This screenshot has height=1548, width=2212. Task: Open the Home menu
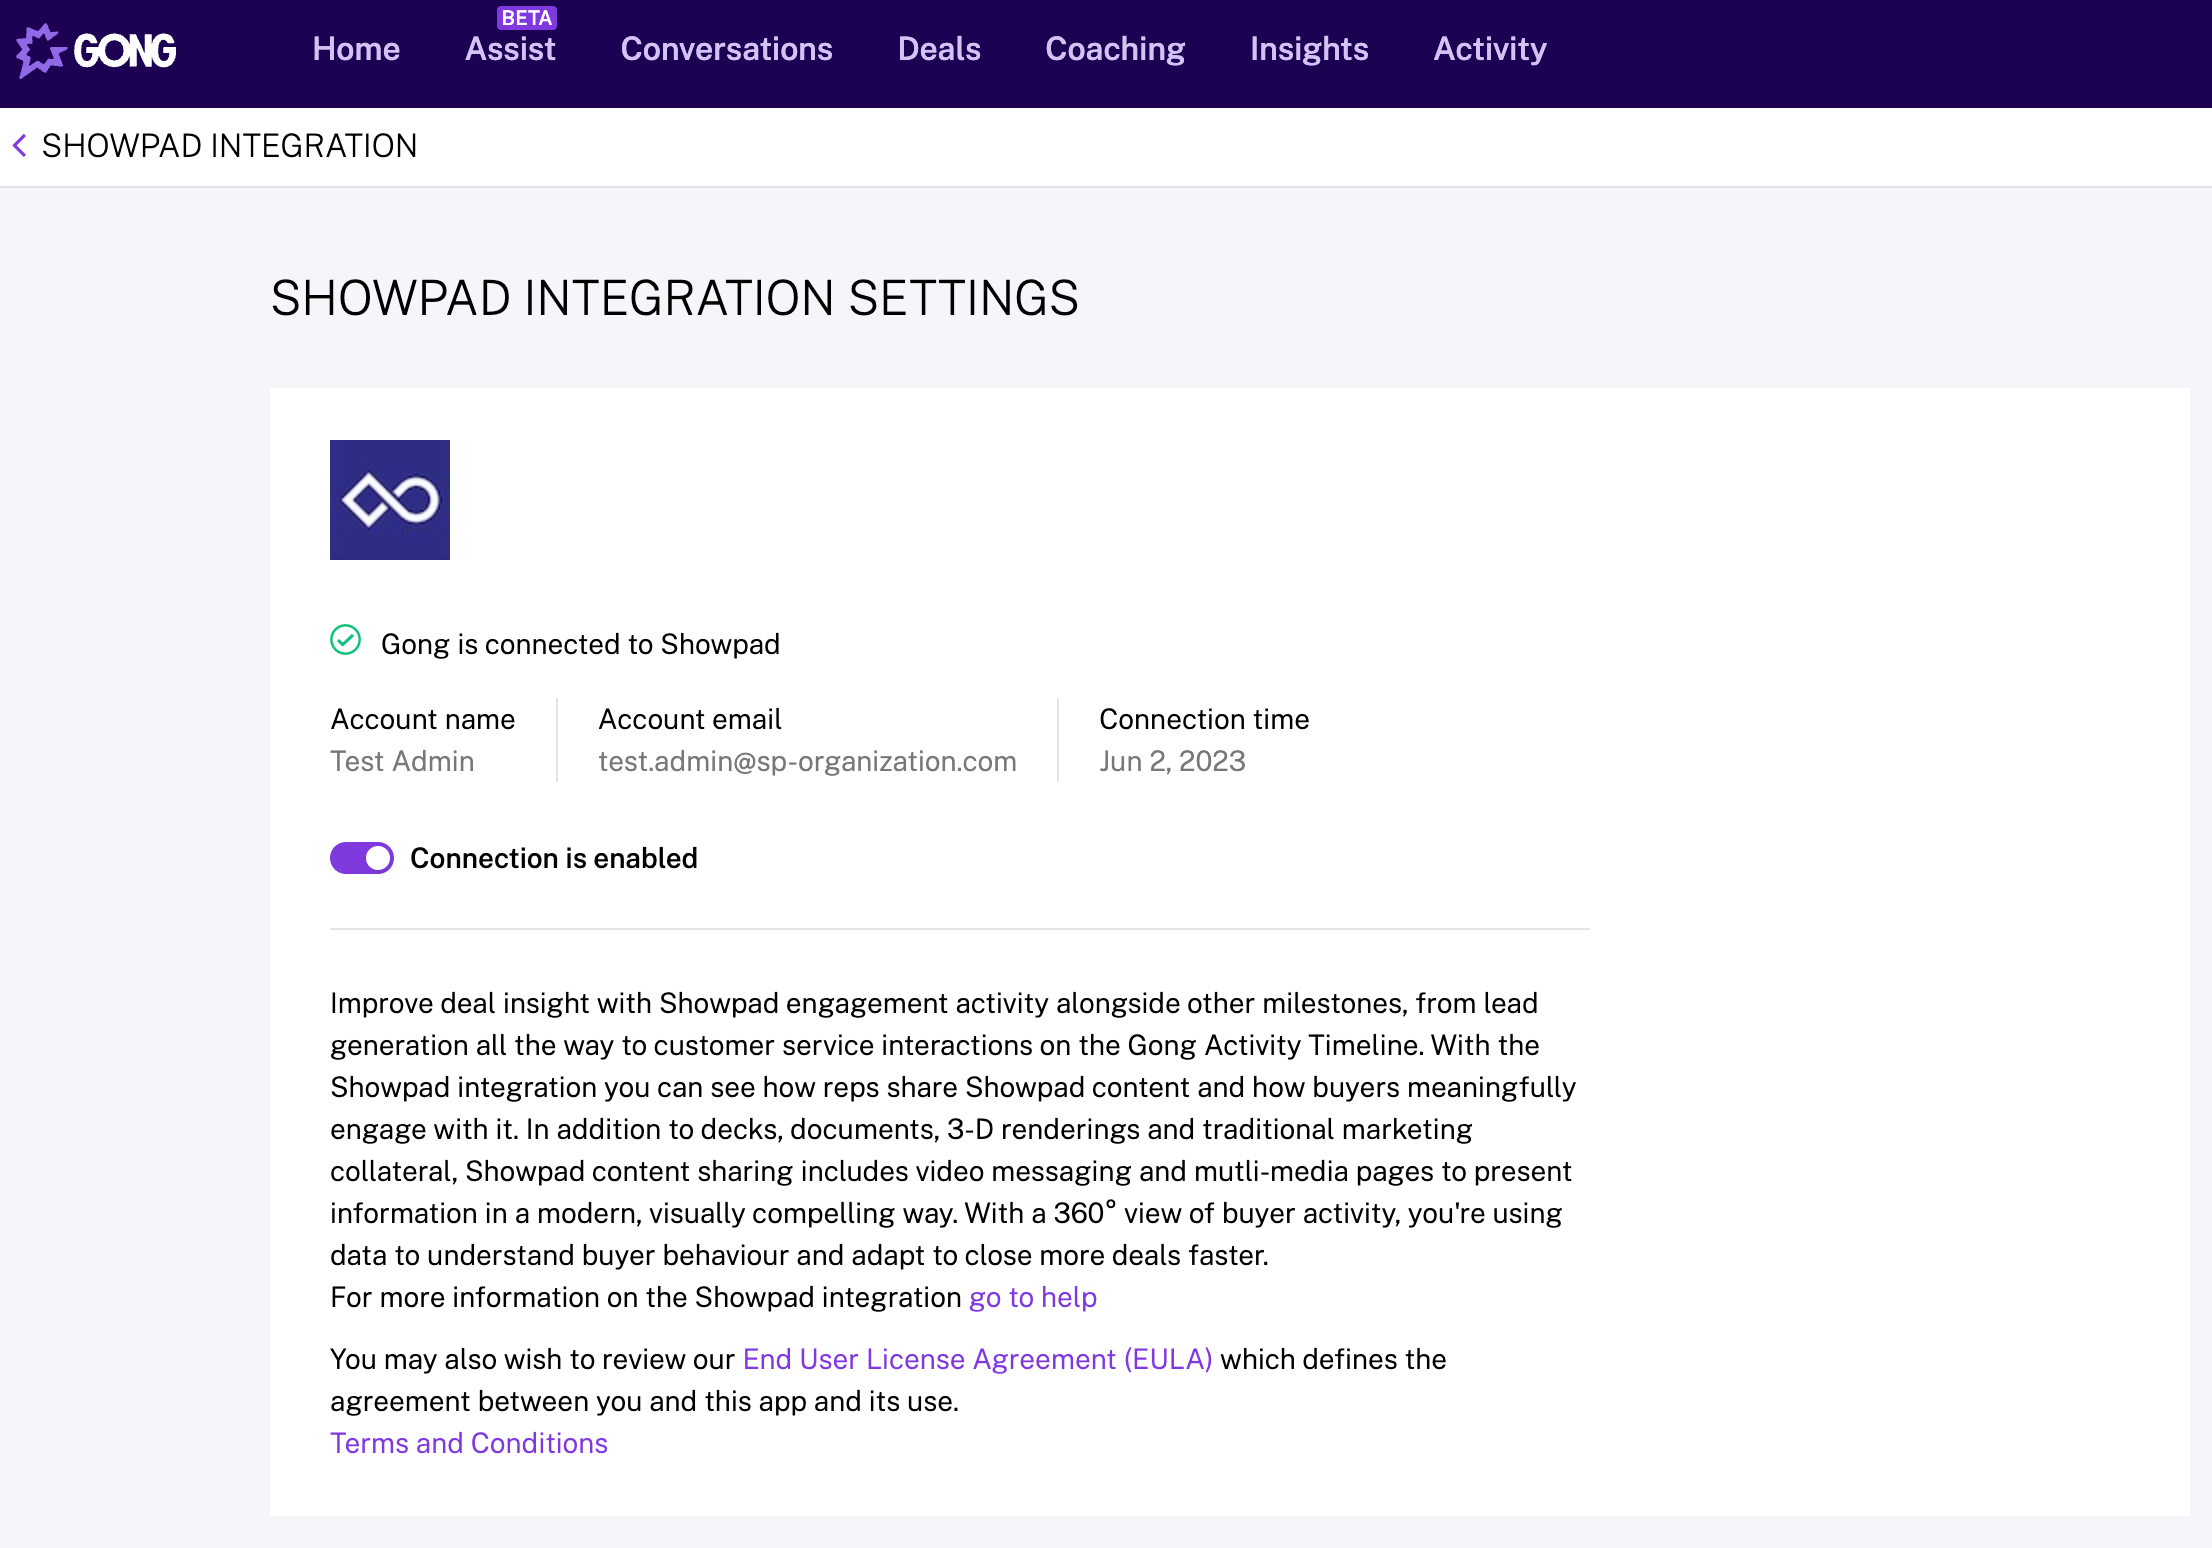[x=356, y=49]
